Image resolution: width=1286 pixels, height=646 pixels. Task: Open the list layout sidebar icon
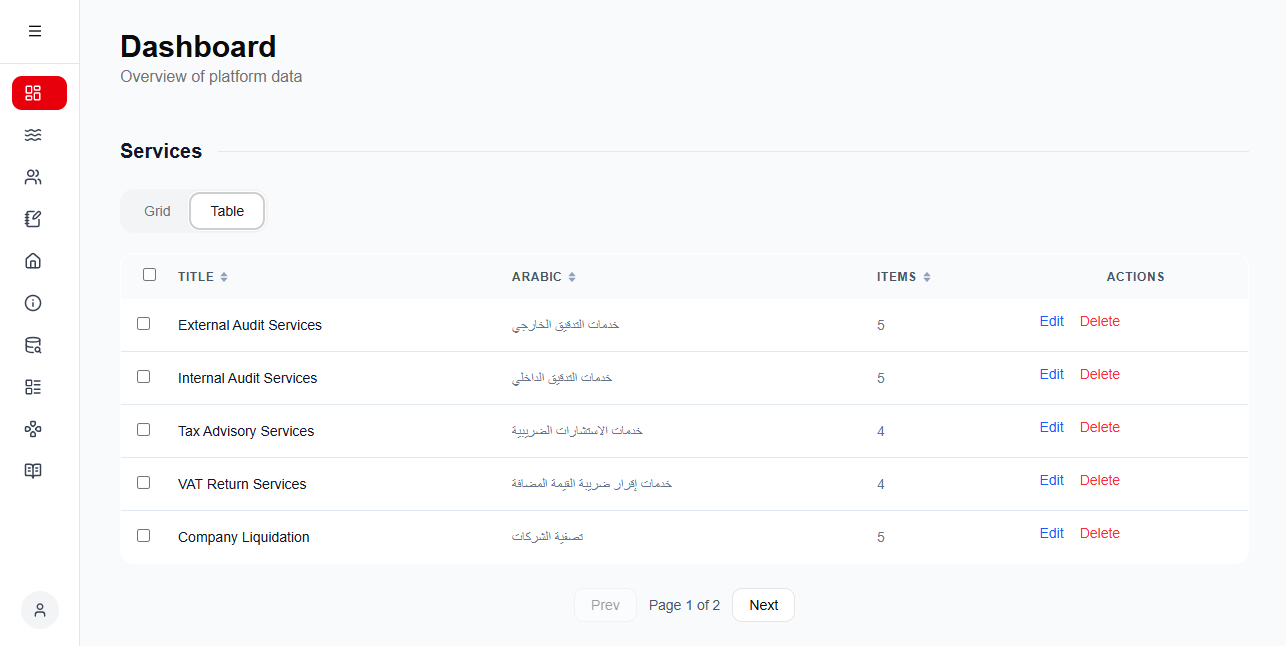click(x=33, y=387)
